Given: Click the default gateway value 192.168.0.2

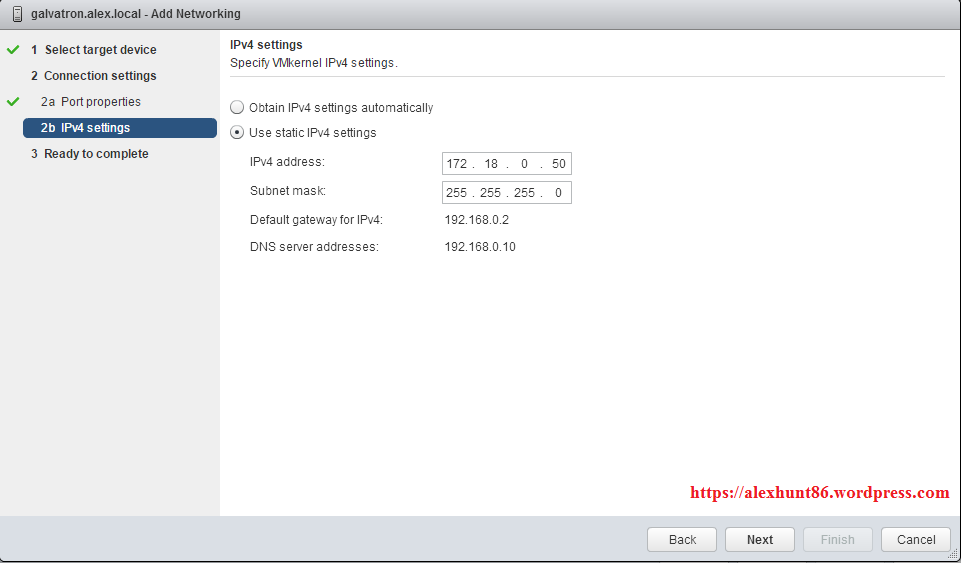Looking at the screenshot, I should (x=477, y=220).
